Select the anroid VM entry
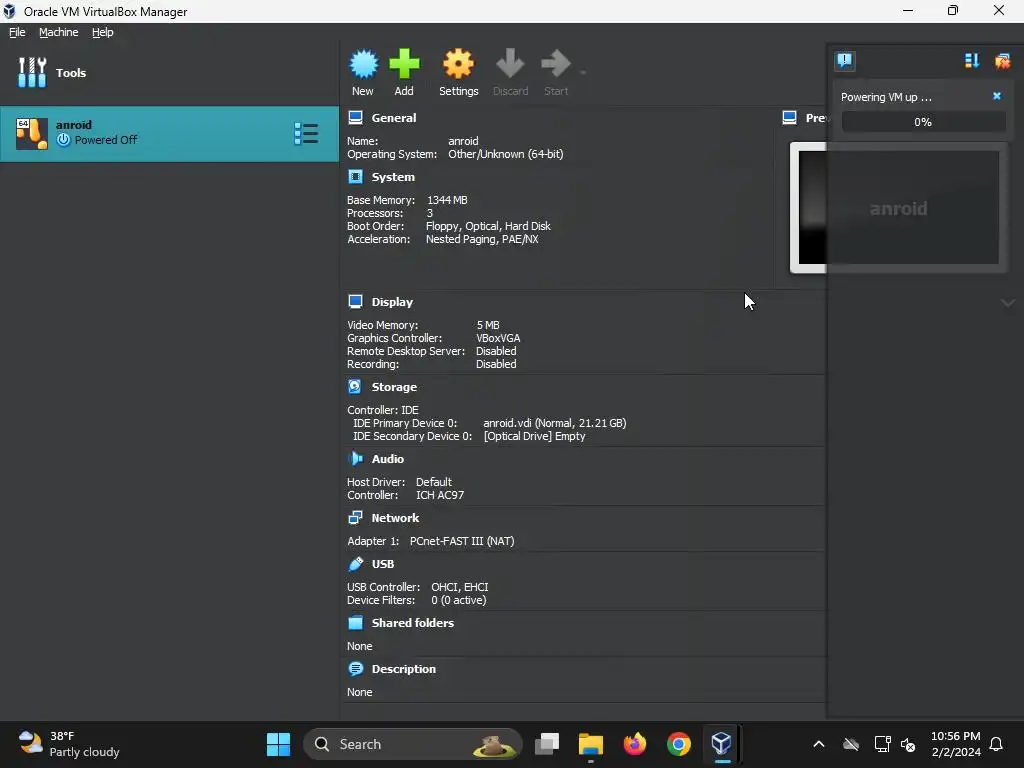1024x768 pixels. tap(169, 133)
